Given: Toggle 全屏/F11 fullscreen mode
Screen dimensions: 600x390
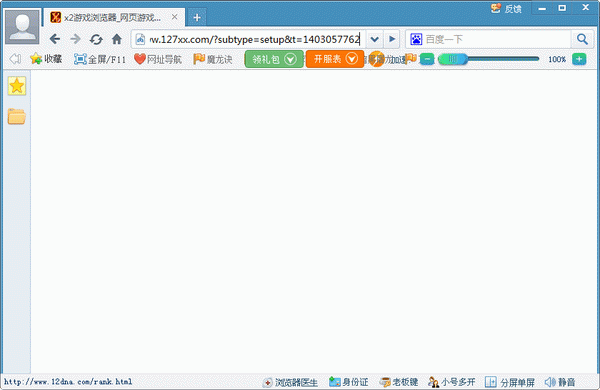Looking at the screenshot, I should [x=100, y=59].
